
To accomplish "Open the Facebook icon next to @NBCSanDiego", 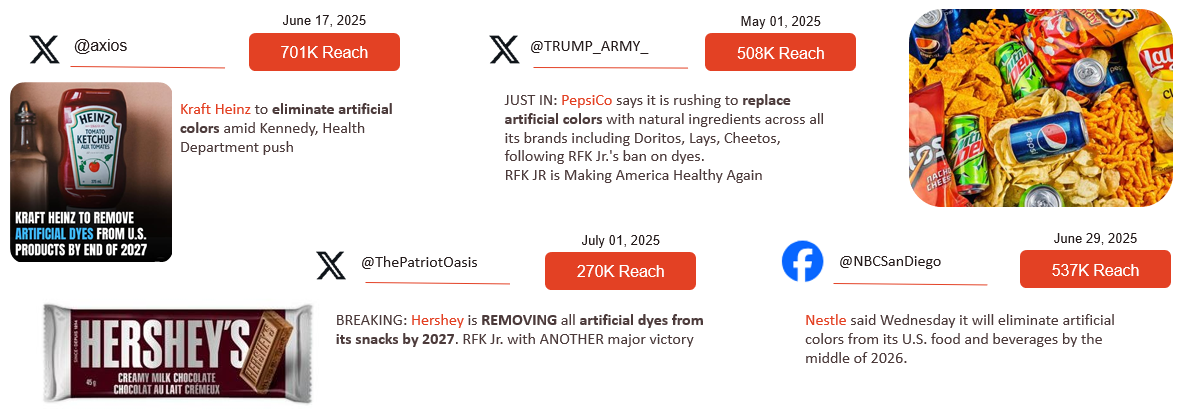I will [802, 262].
